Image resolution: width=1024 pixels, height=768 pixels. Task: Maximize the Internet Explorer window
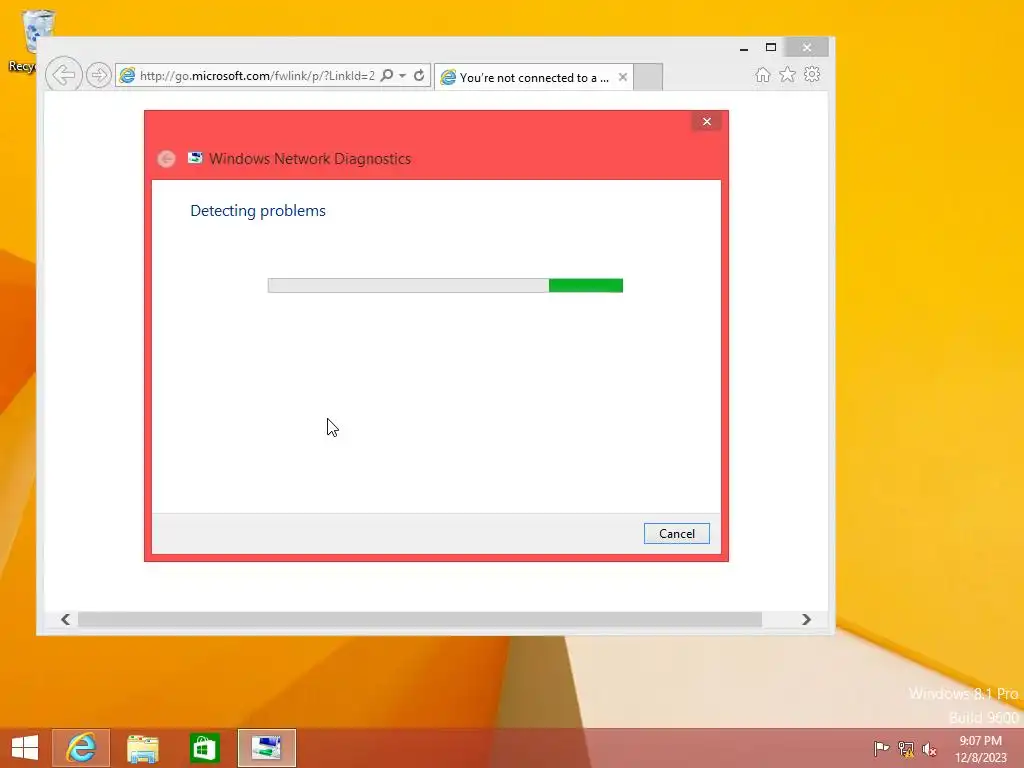[771, 48]
